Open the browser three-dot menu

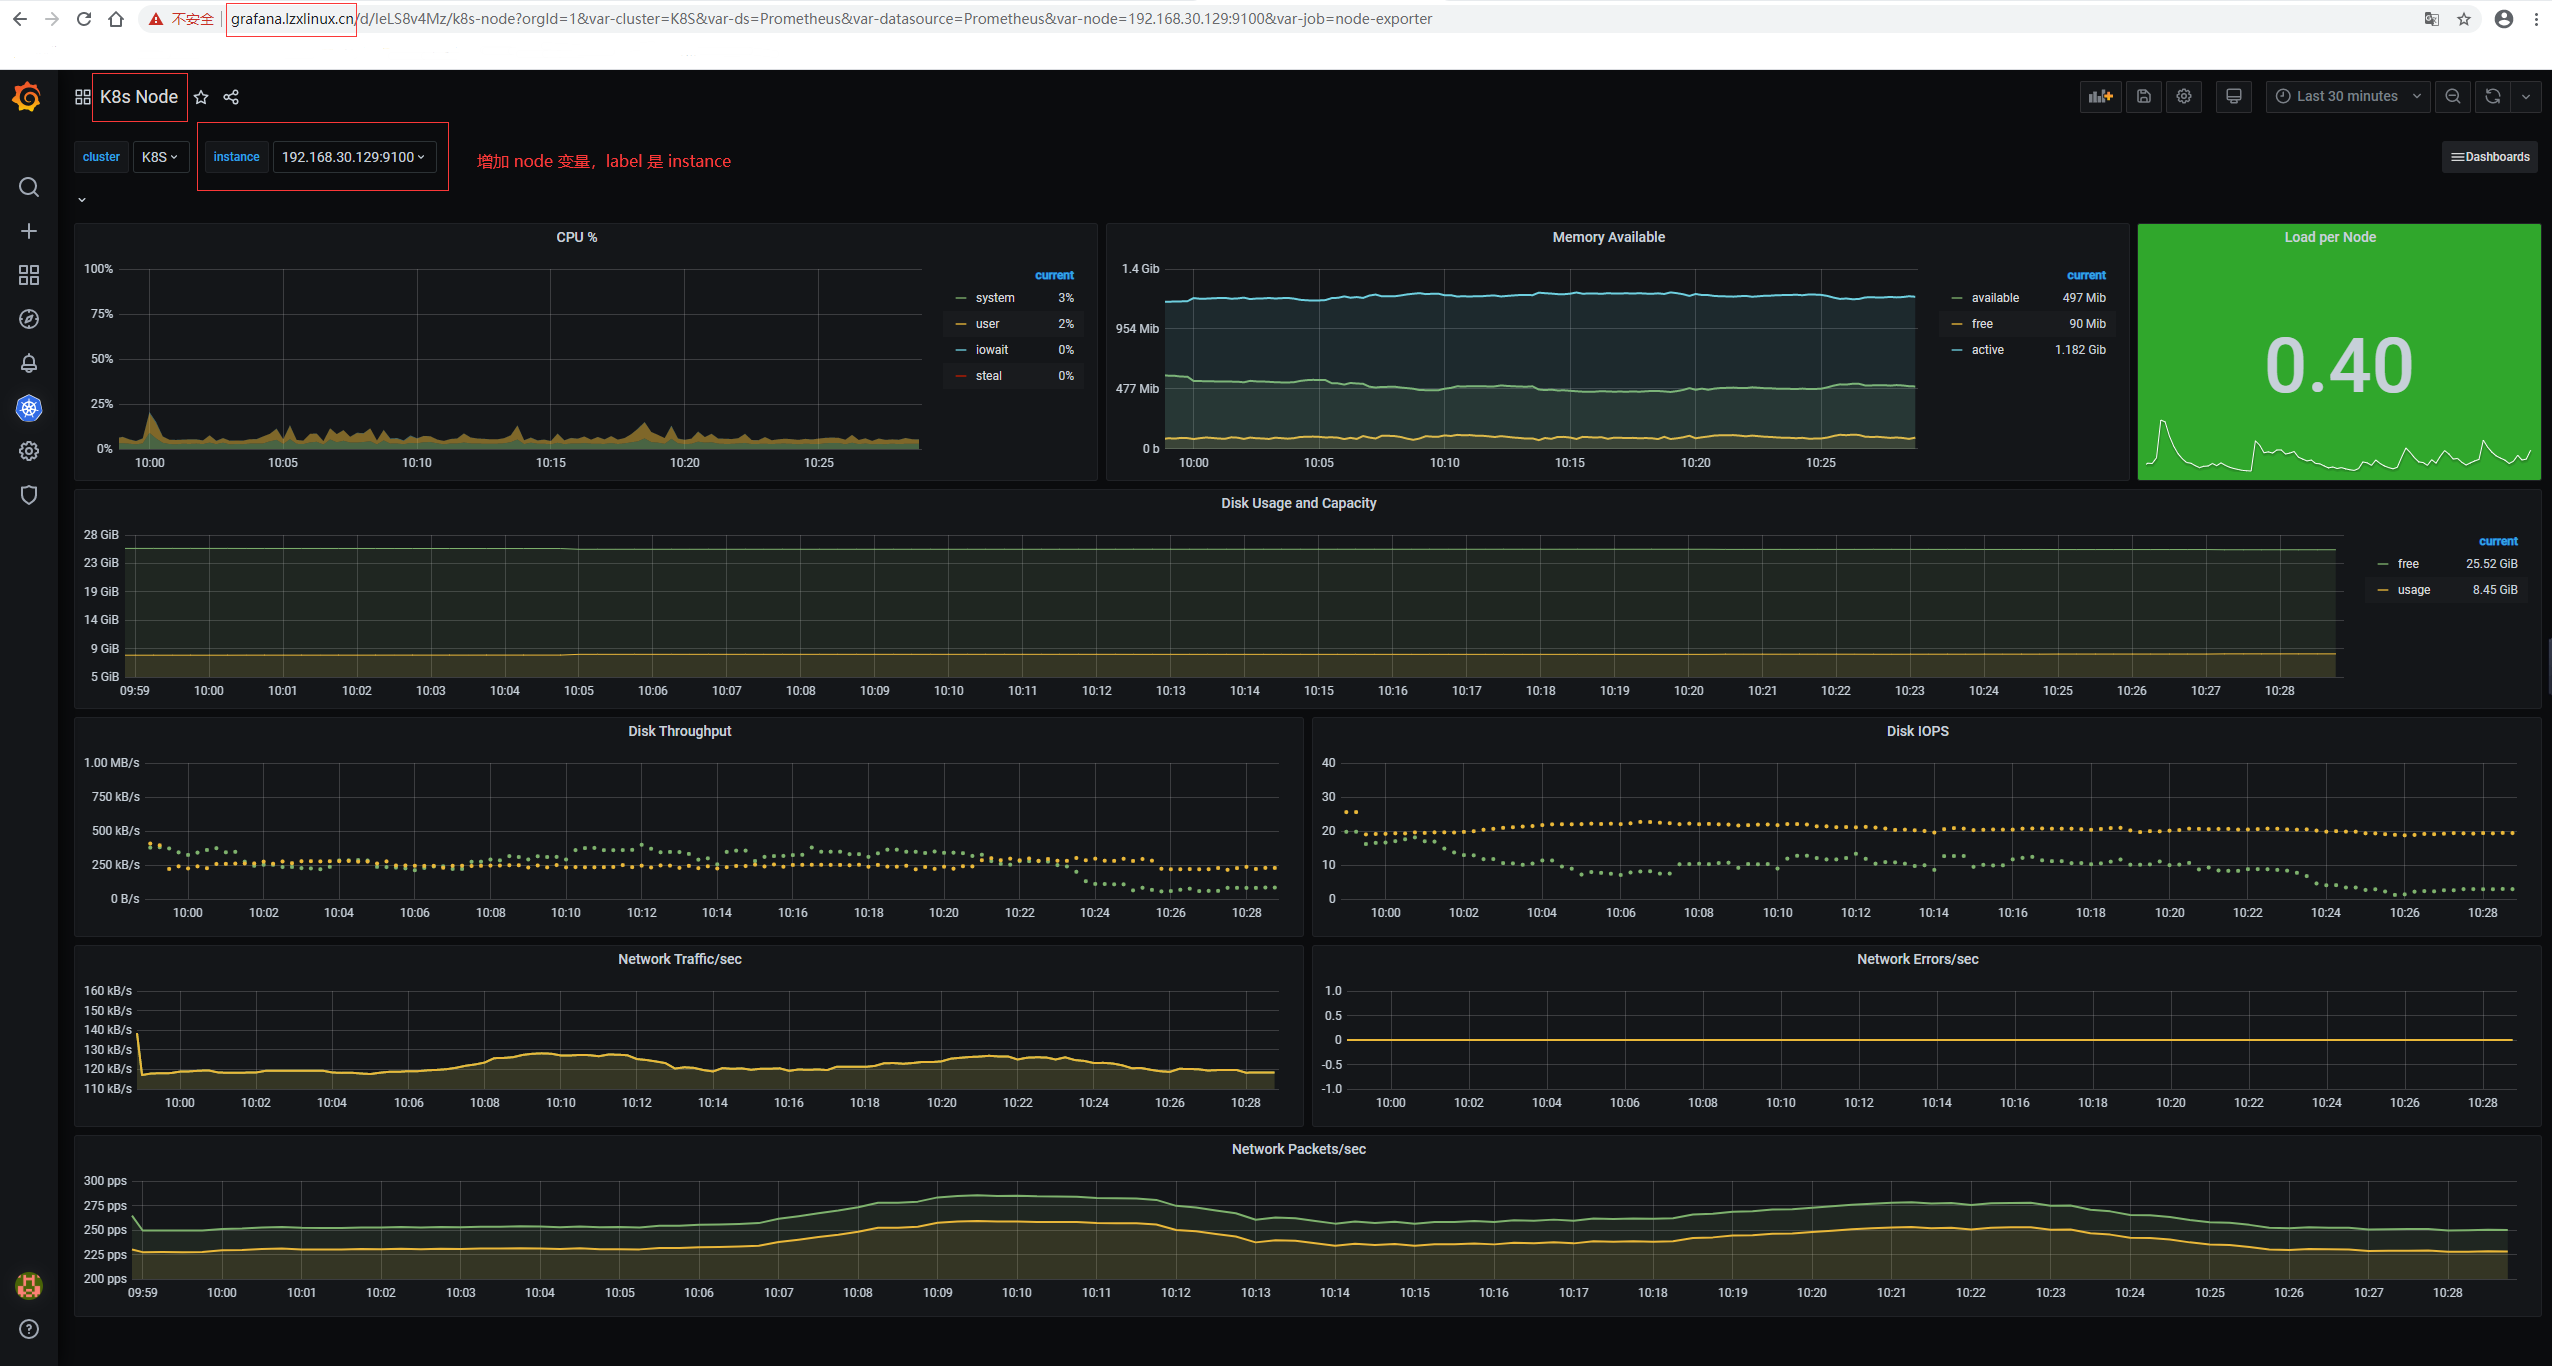pos(2537,19)
